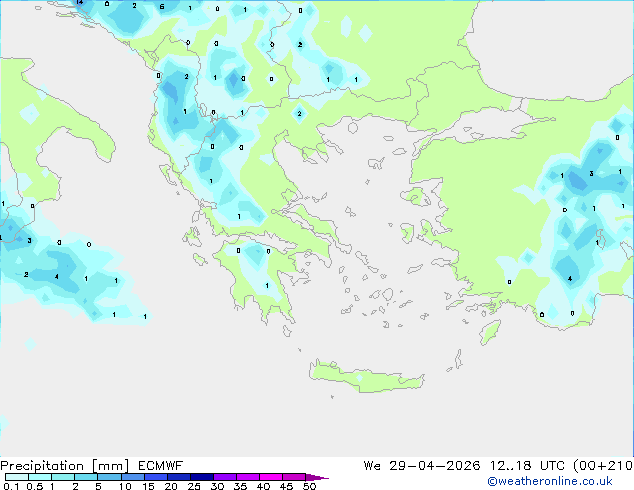The height and width of the screenshot is (490, 634).
Task: Select the 45–50 mm legend color box
Action: point(294,477)
